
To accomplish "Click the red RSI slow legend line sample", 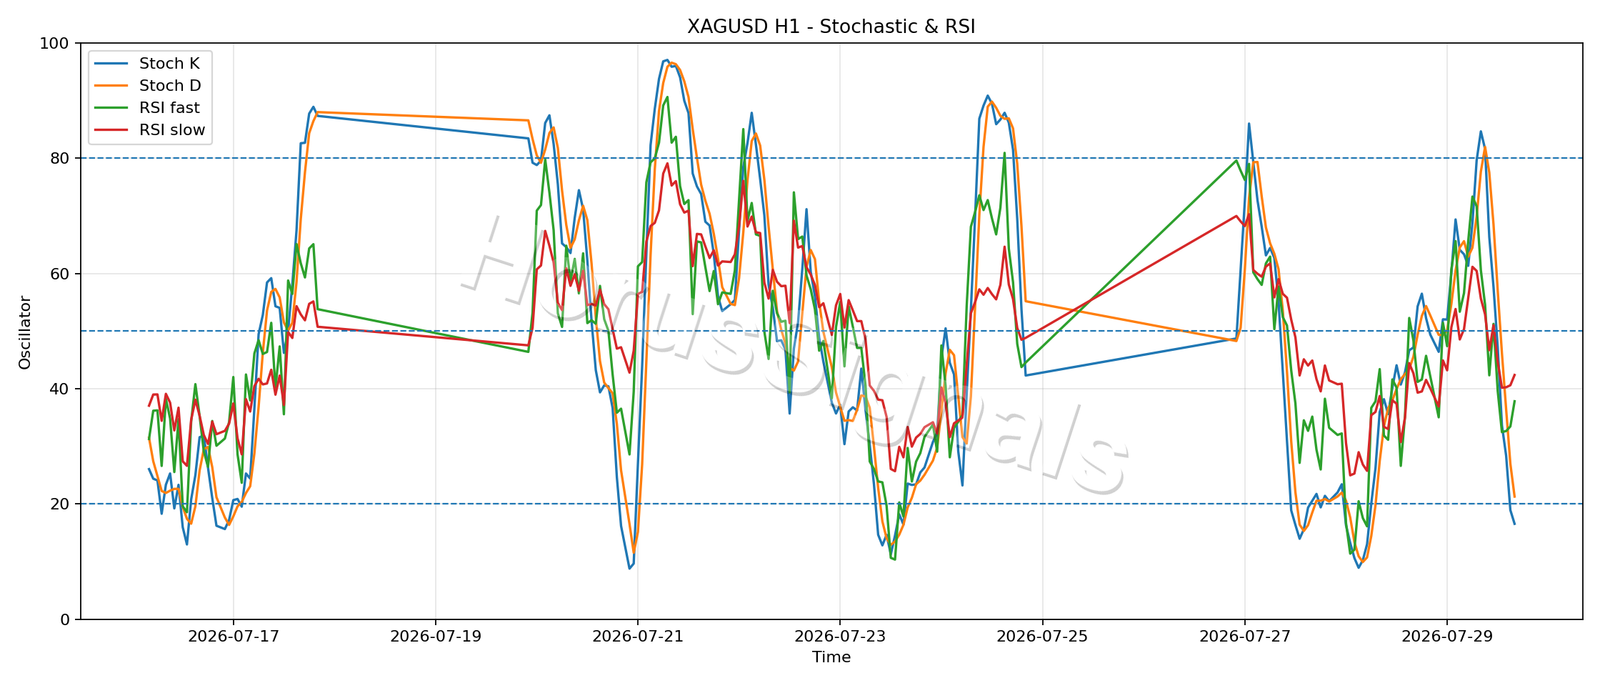I will click(x=109, y=130).
